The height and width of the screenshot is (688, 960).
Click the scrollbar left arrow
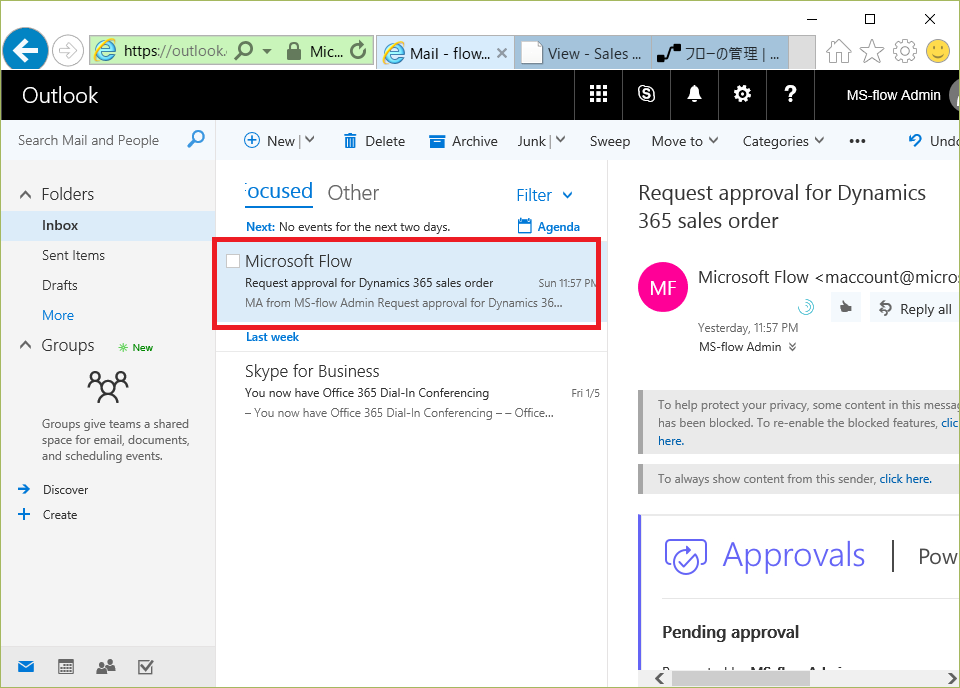(659, 678)
